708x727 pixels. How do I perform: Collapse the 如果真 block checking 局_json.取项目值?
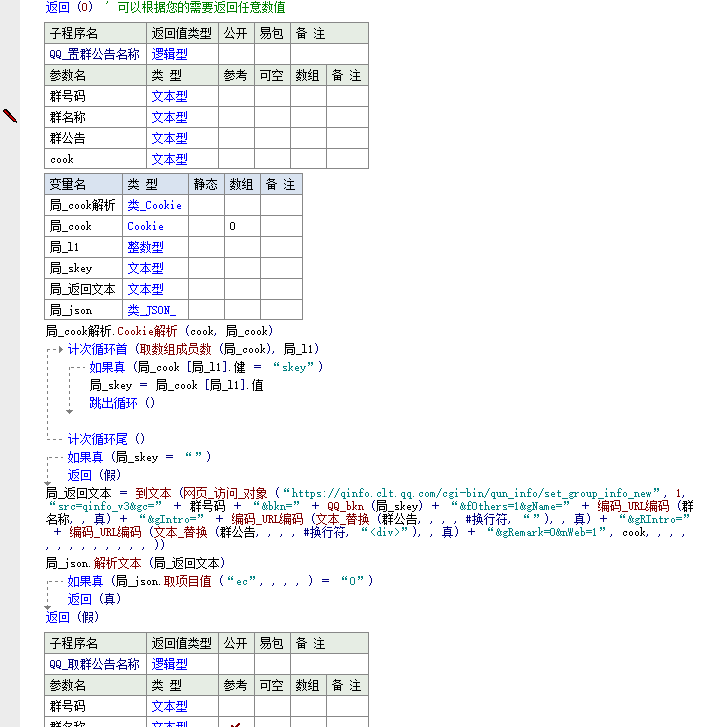point(59,581)
